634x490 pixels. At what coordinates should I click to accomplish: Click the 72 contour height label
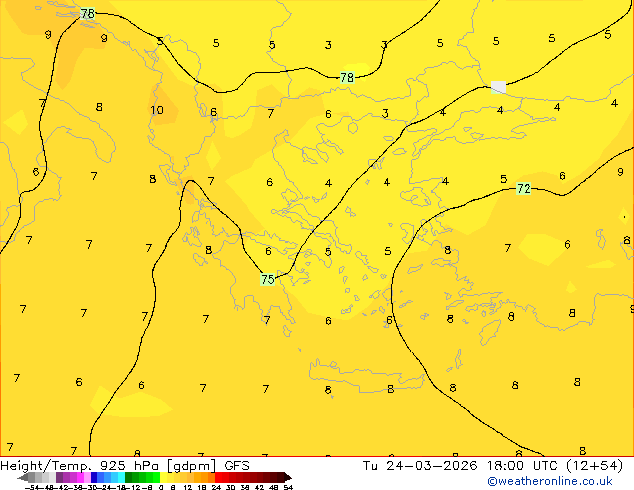point(524,188)
